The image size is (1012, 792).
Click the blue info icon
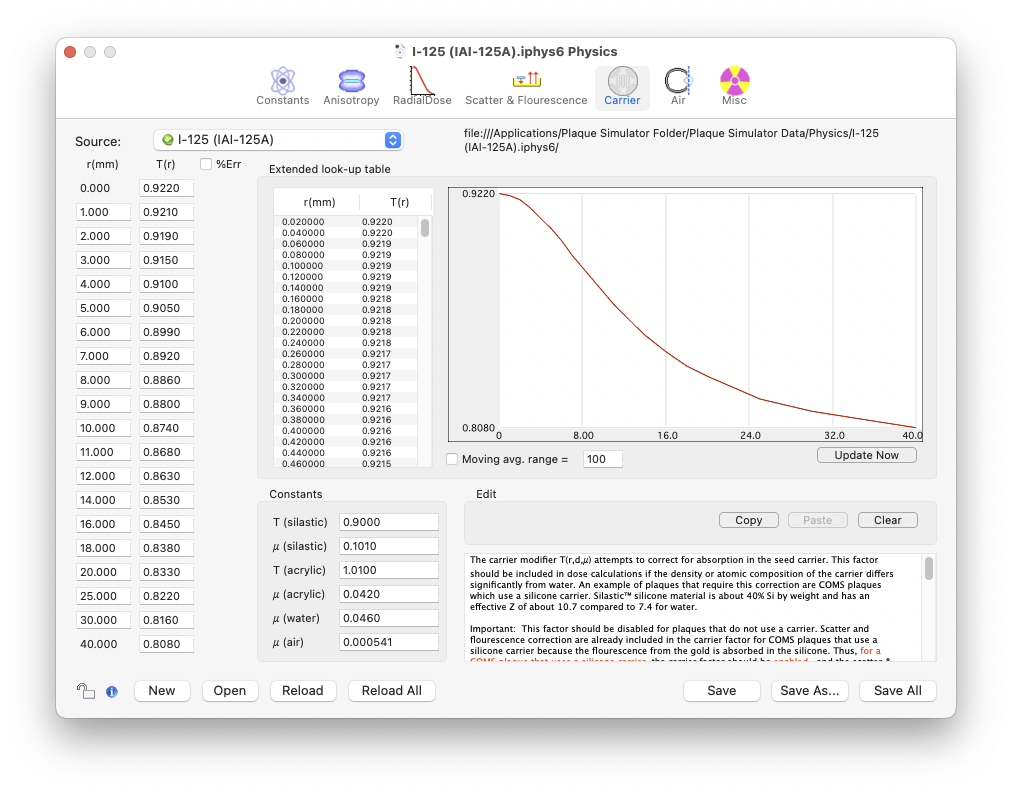coord(112,691)
